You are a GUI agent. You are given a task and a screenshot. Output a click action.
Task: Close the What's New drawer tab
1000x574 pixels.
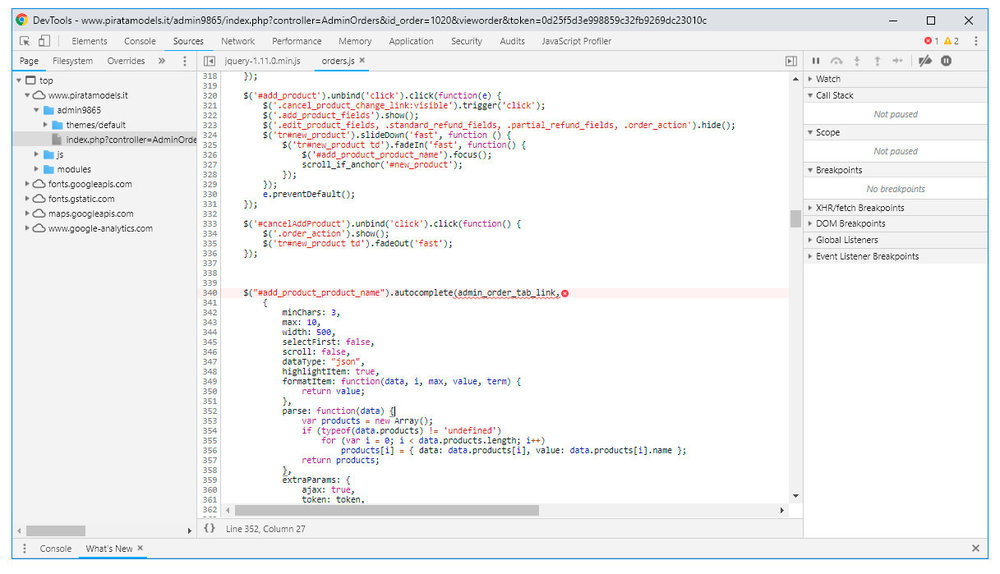[x=141, y=549]
